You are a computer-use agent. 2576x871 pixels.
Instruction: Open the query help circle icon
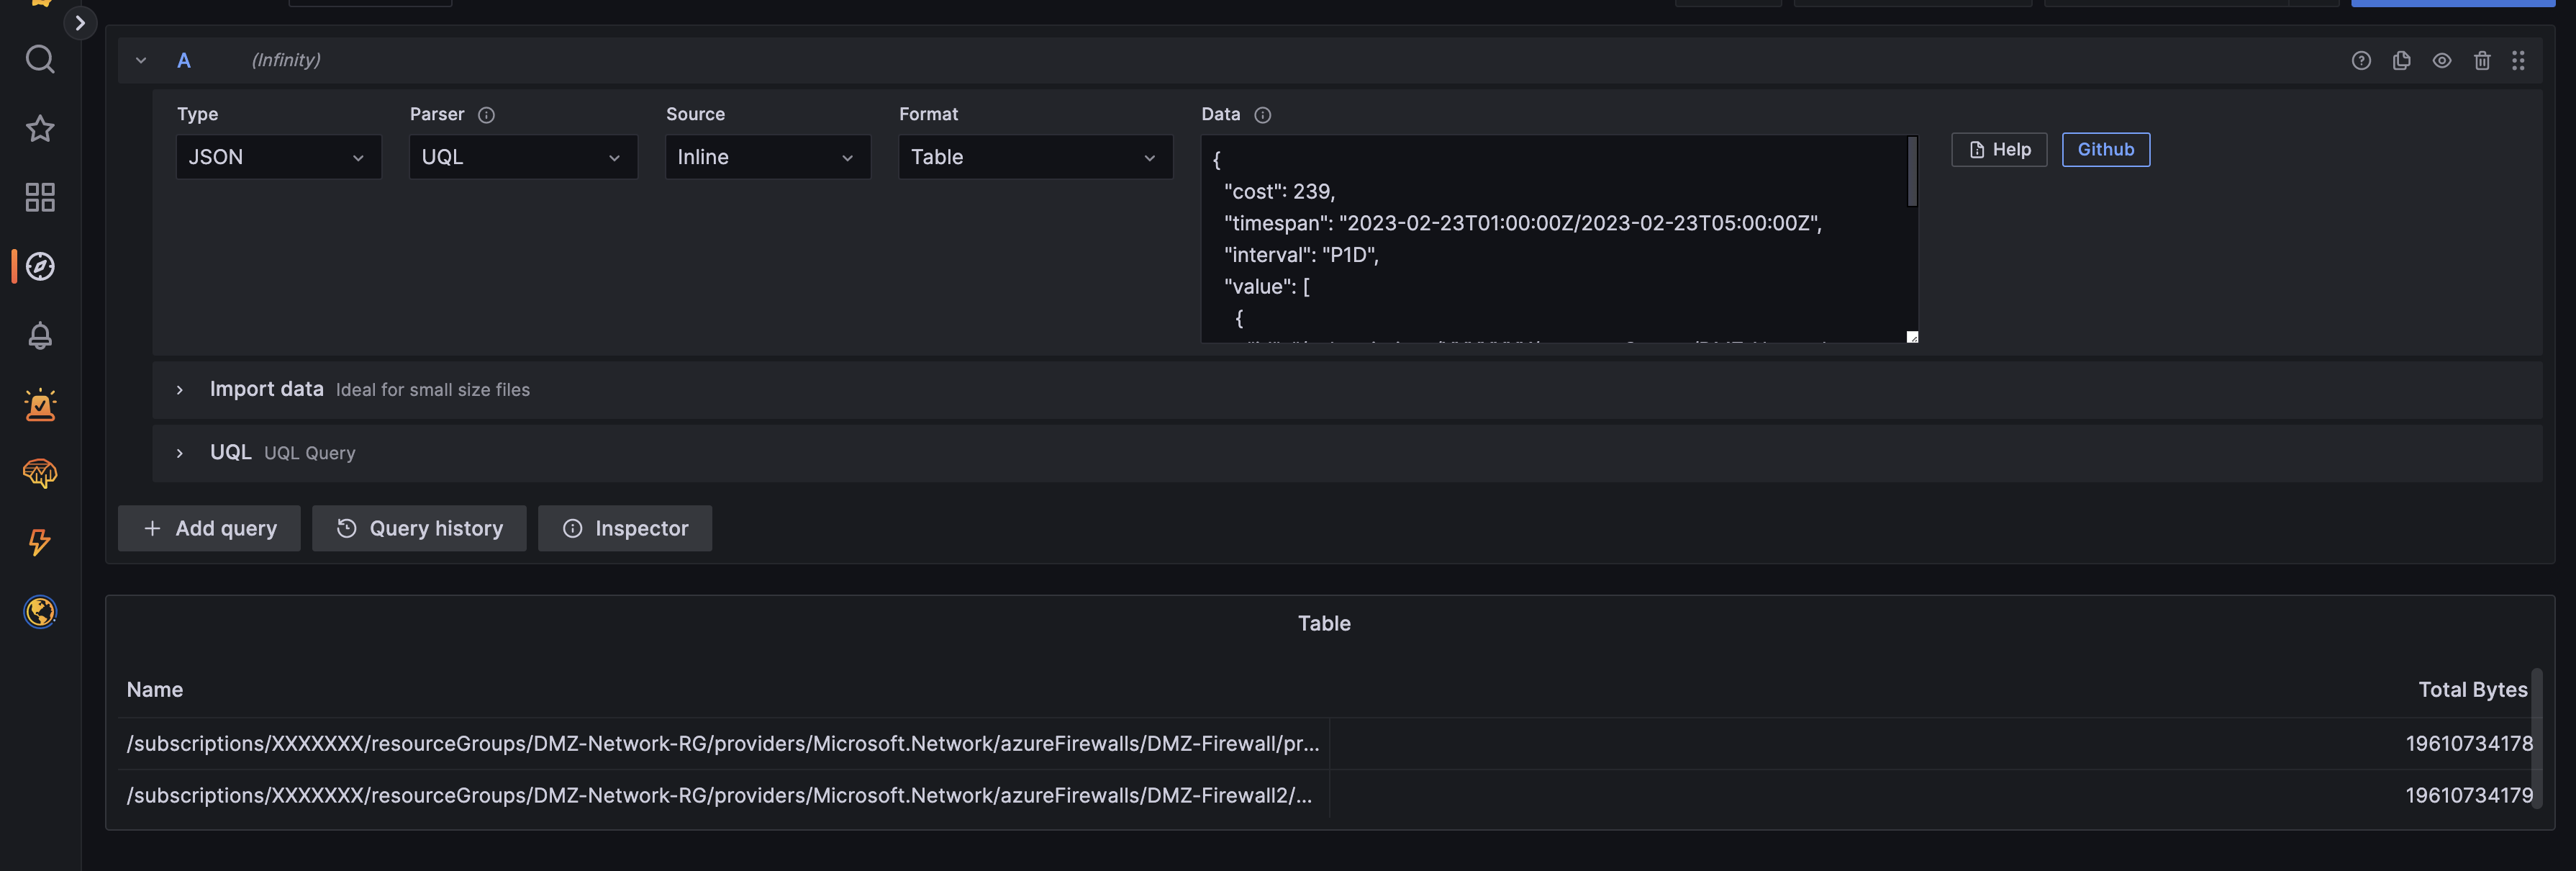click(2361, 60)
